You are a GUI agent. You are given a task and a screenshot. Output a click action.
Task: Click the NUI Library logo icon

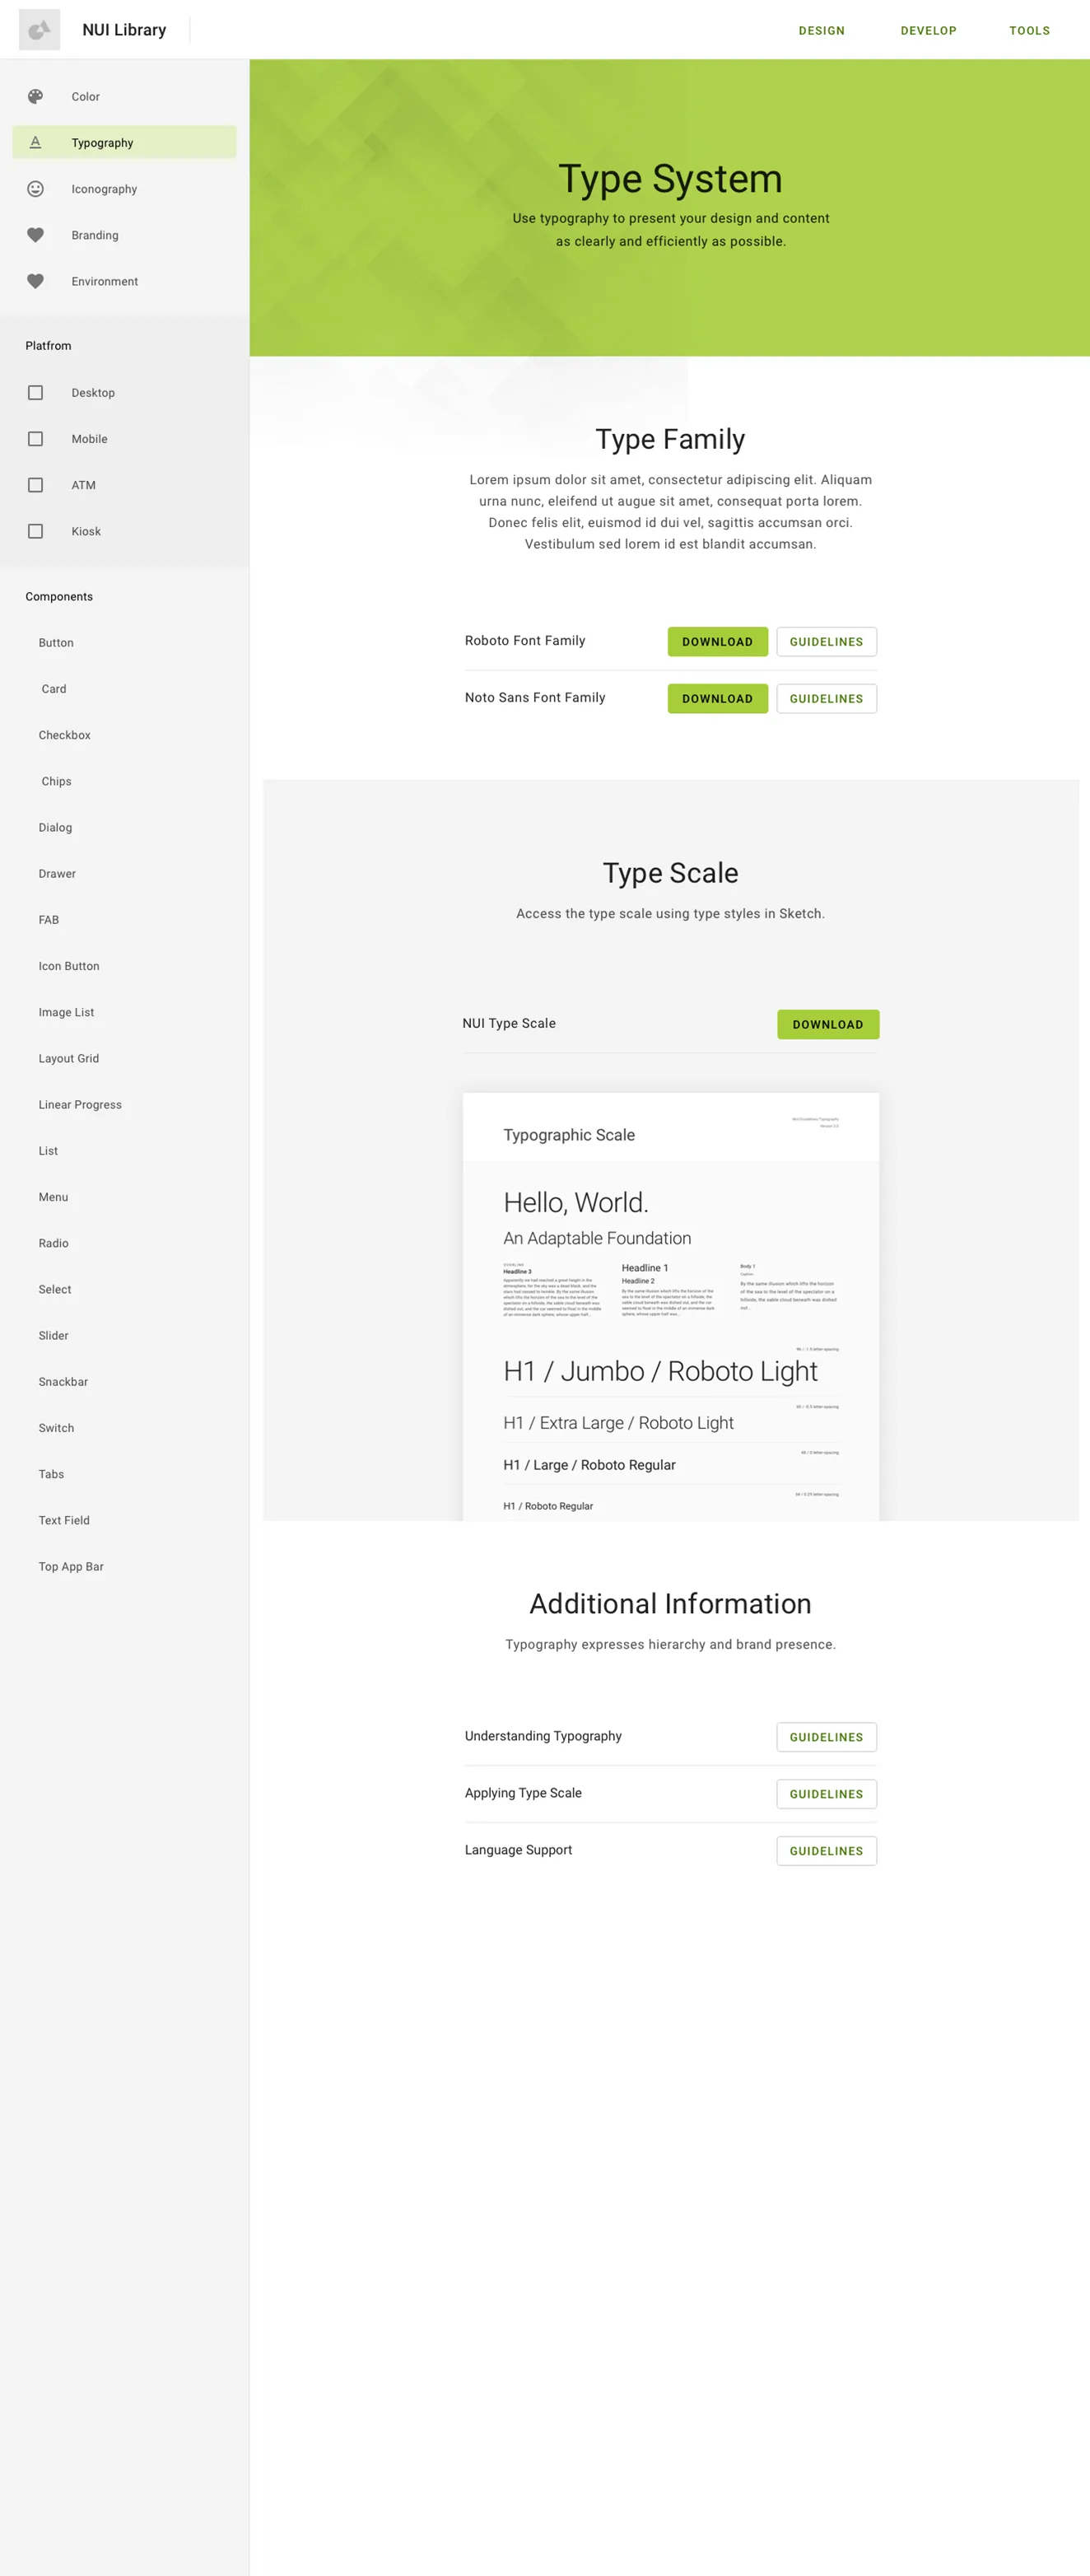39,30
